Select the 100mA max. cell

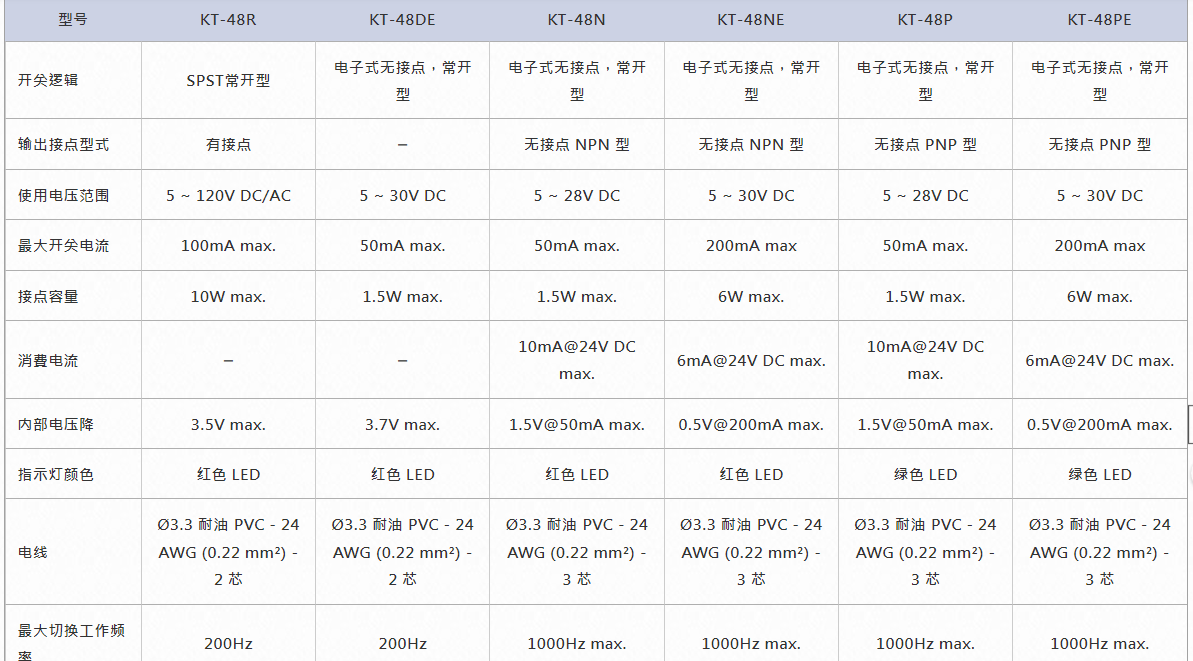point(228,246)
